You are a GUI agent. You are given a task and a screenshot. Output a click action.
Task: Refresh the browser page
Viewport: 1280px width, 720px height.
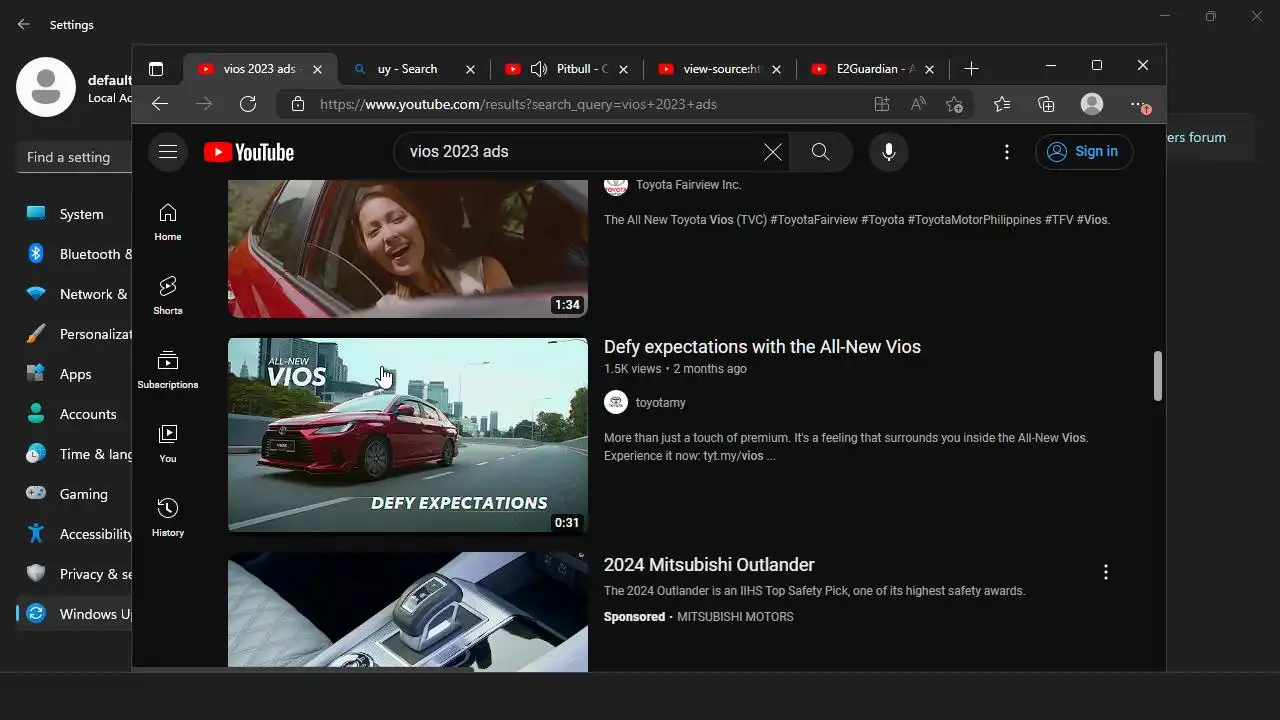tap(248, 104)
